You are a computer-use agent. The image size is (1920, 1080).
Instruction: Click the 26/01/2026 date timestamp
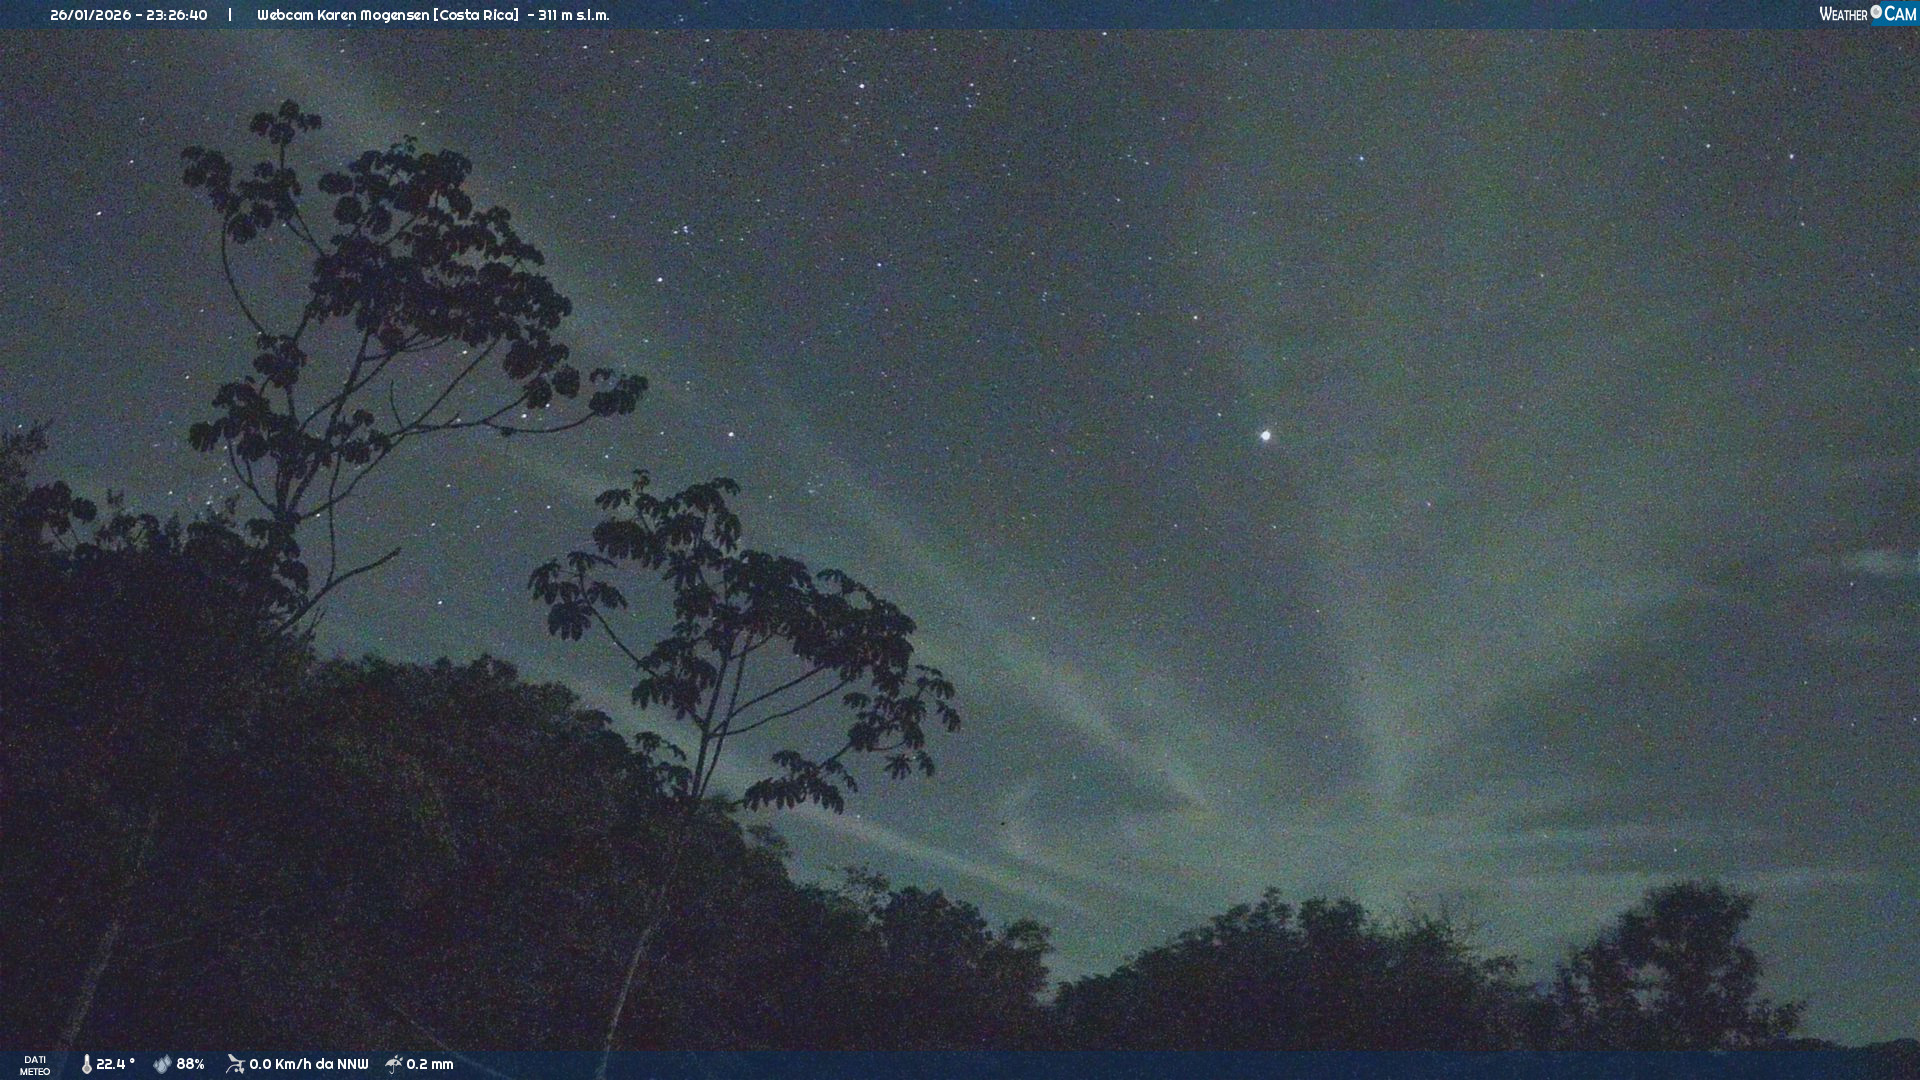click(90, 15)
